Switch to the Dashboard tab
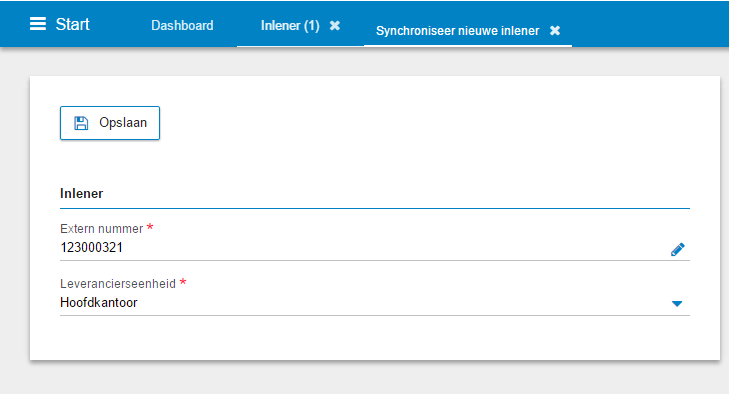Screen dimensions: 729x394 coord(182,26)
